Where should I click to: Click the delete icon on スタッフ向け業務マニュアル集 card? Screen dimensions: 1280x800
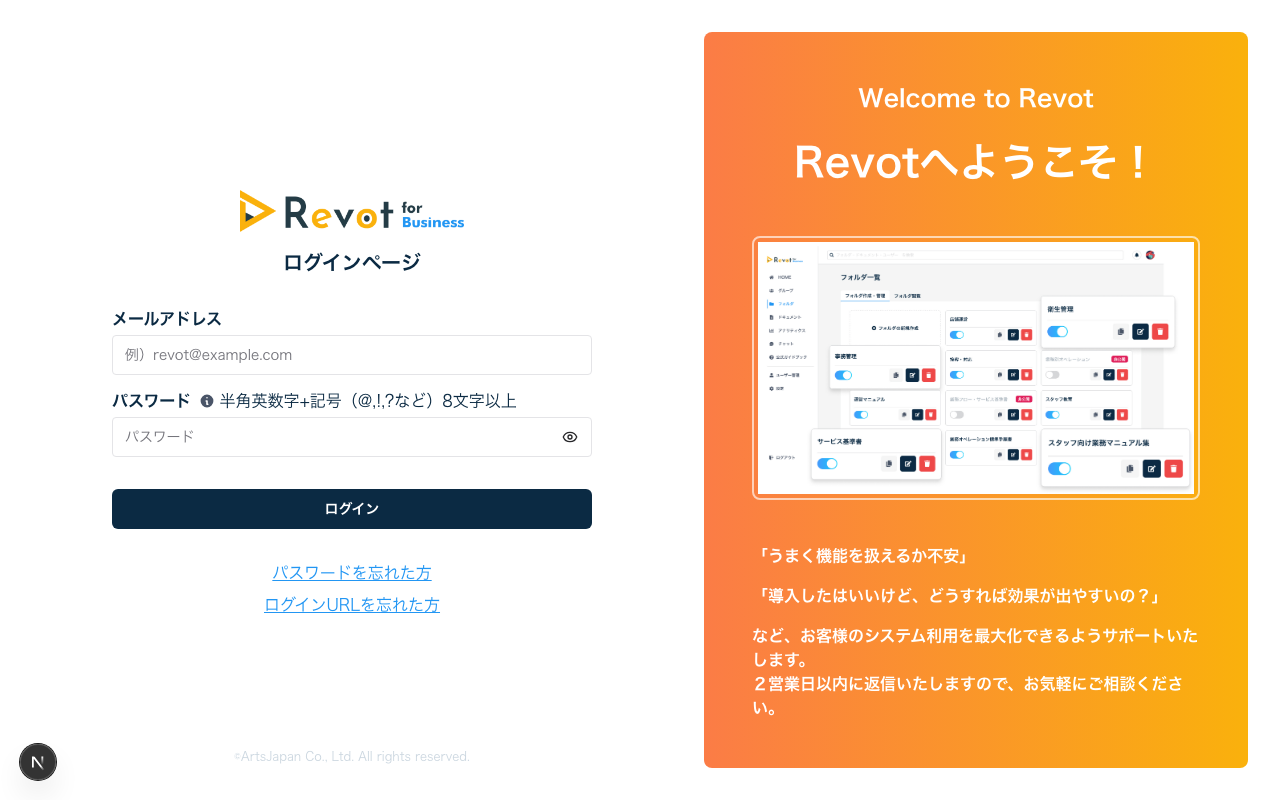pyautogui.click(x=1173, y=468)
